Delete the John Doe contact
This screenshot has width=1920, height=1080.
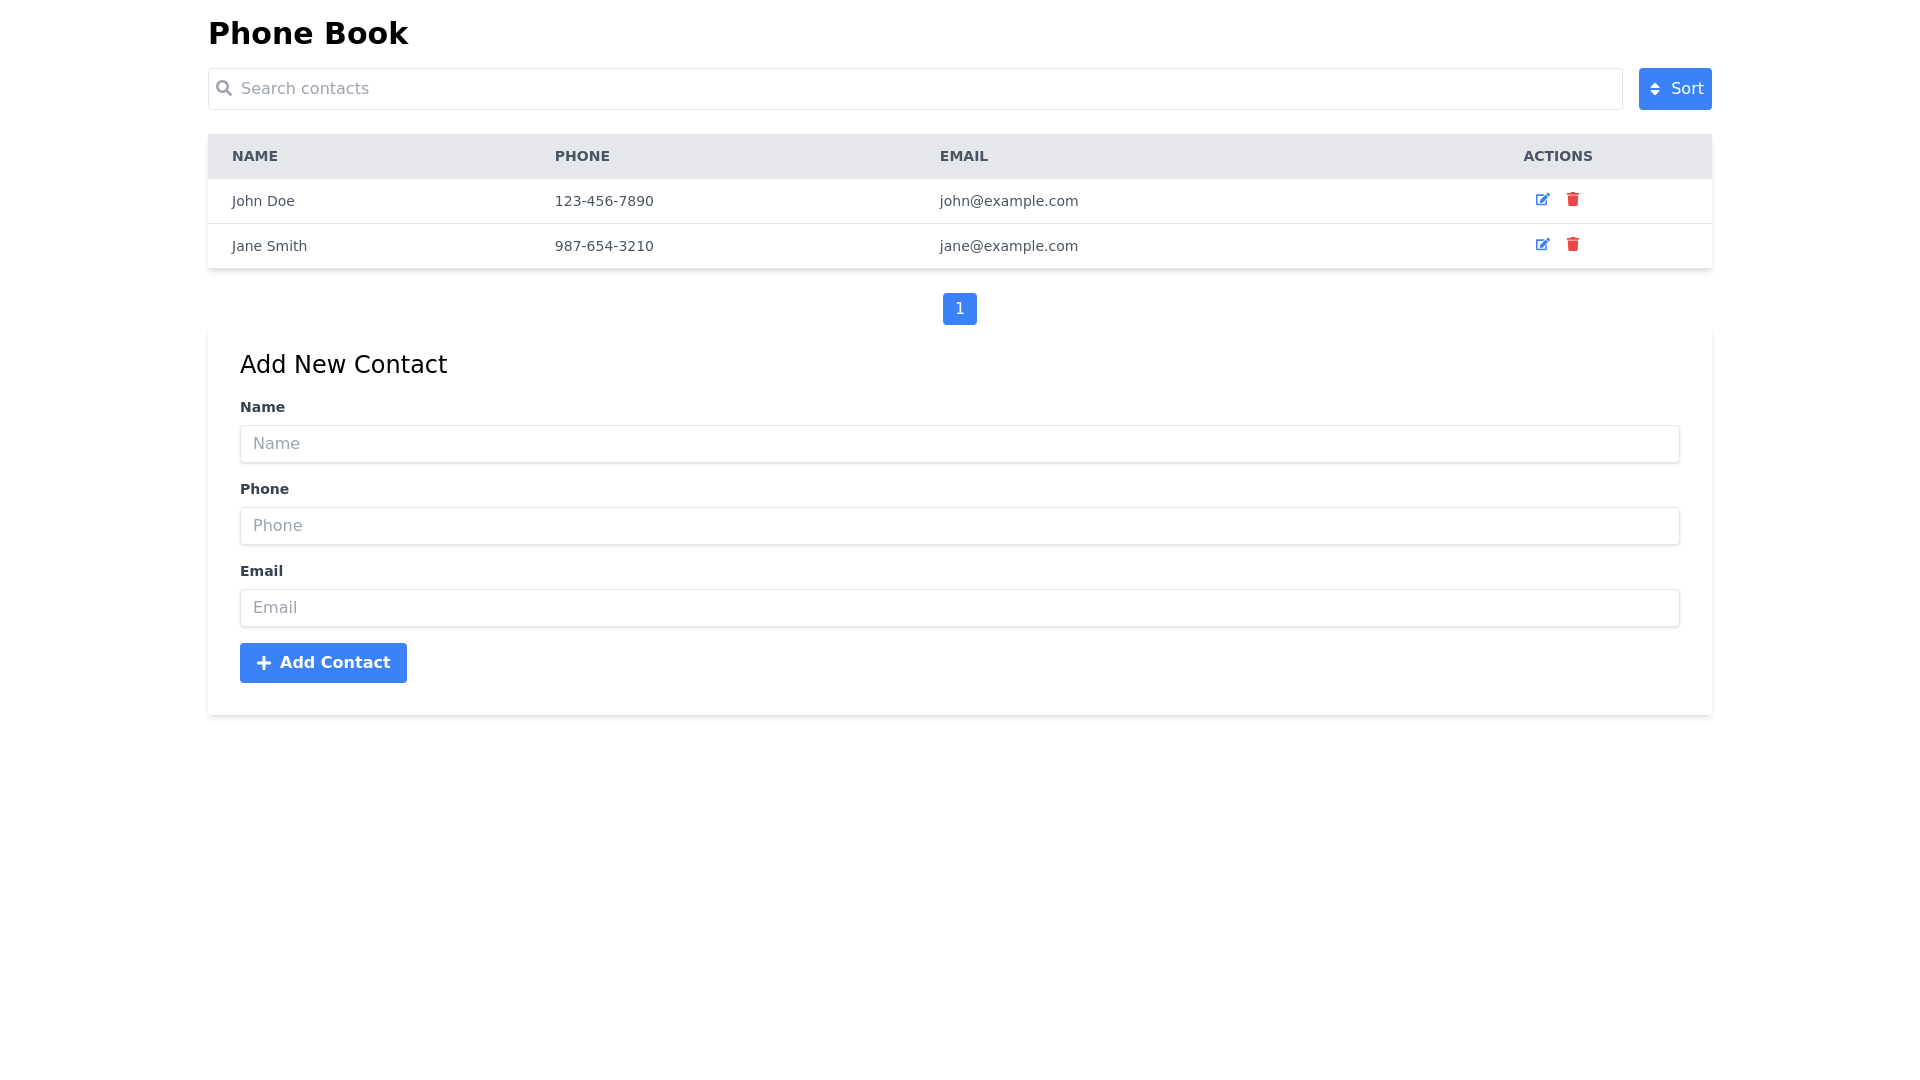coord(1573,200)
